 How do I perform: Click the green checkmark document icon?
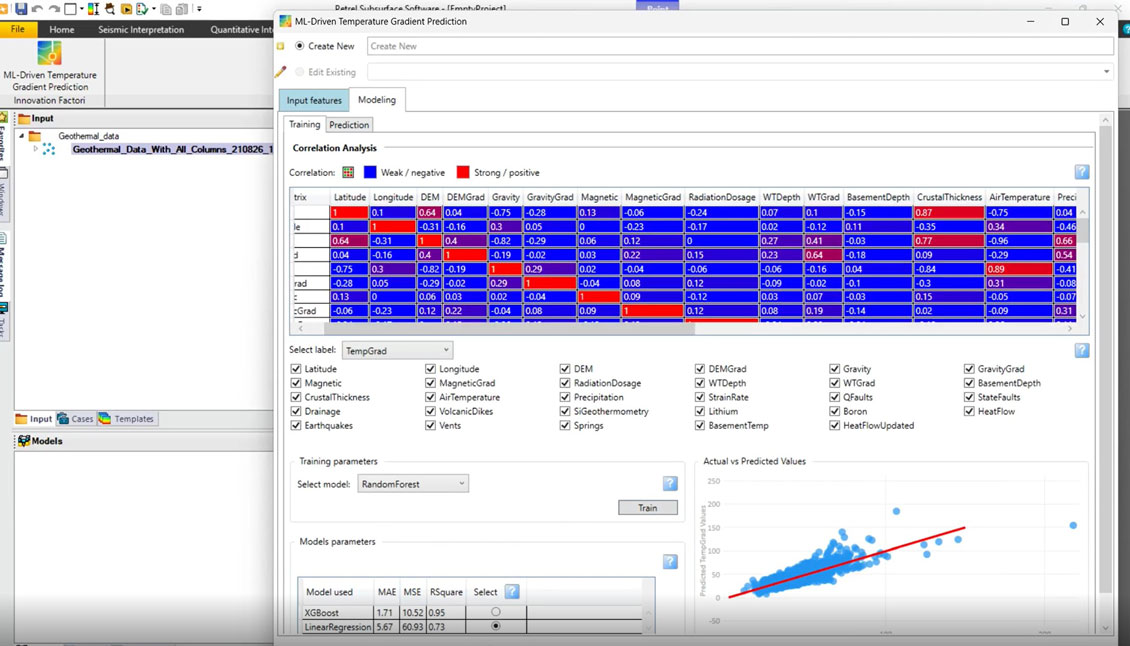coord(142,9)
